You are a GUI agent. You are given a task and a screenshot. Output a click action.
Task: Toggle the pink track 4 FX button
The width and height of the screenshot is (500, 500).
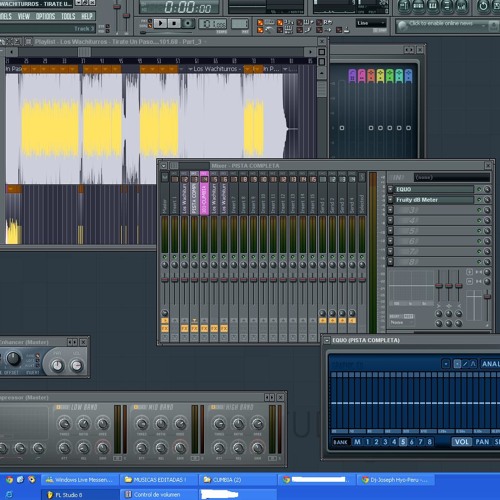click(204, 329)
